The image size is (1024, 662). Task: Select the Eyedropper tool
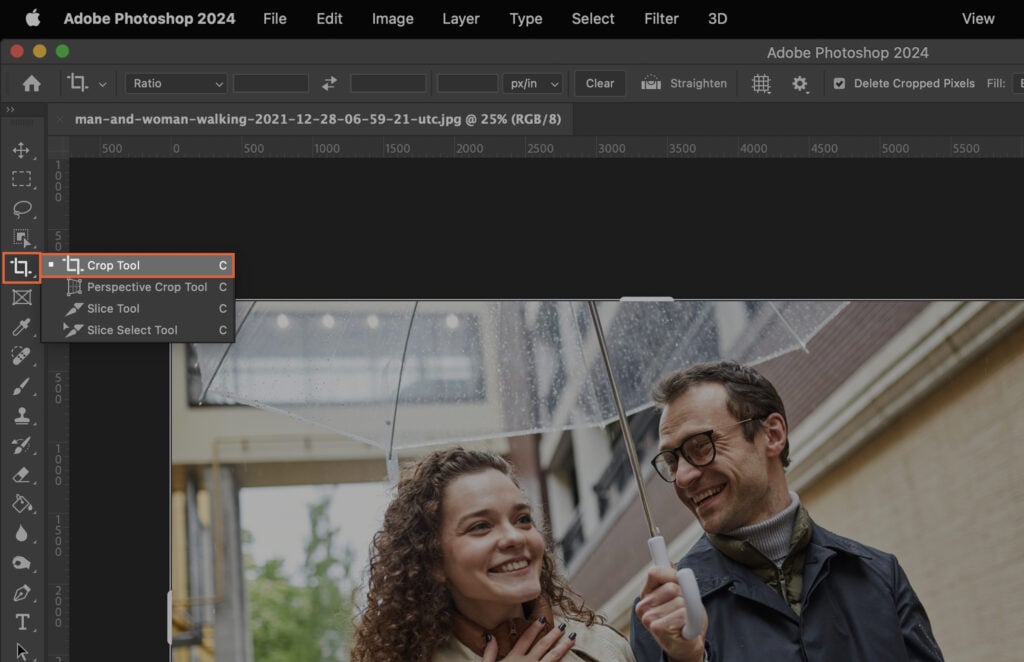tap(22, 327)
